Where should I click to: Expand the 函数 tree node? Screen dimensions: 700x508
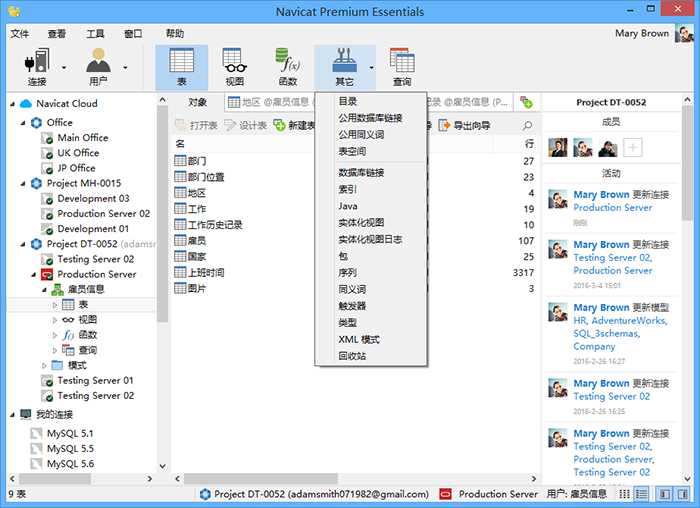(x=55, y=335)
